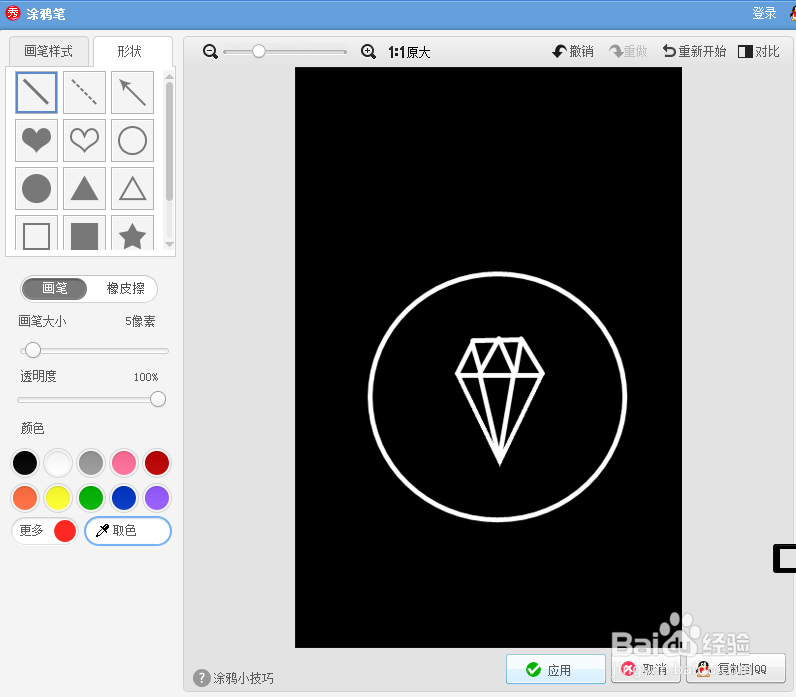Select the filled heart shape
796x697 pixels.
tap(36, 140)
